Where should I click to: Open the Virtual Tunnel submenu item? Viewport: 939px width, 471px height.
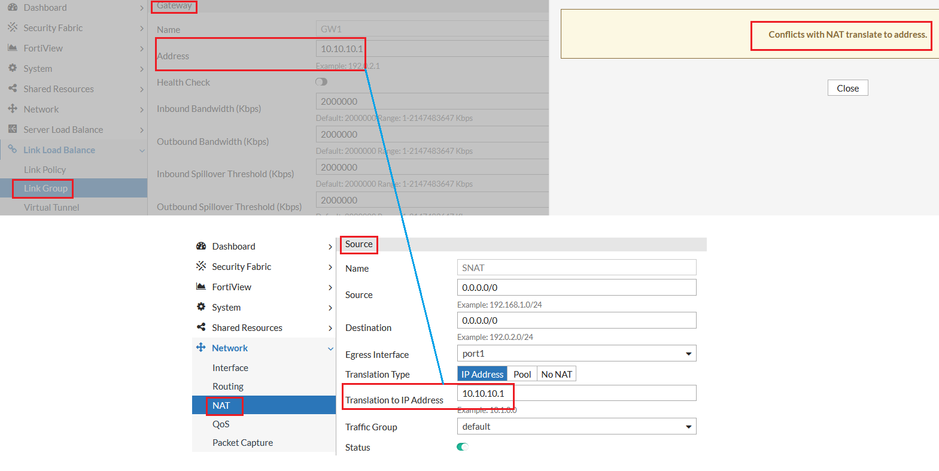point(74,207)
